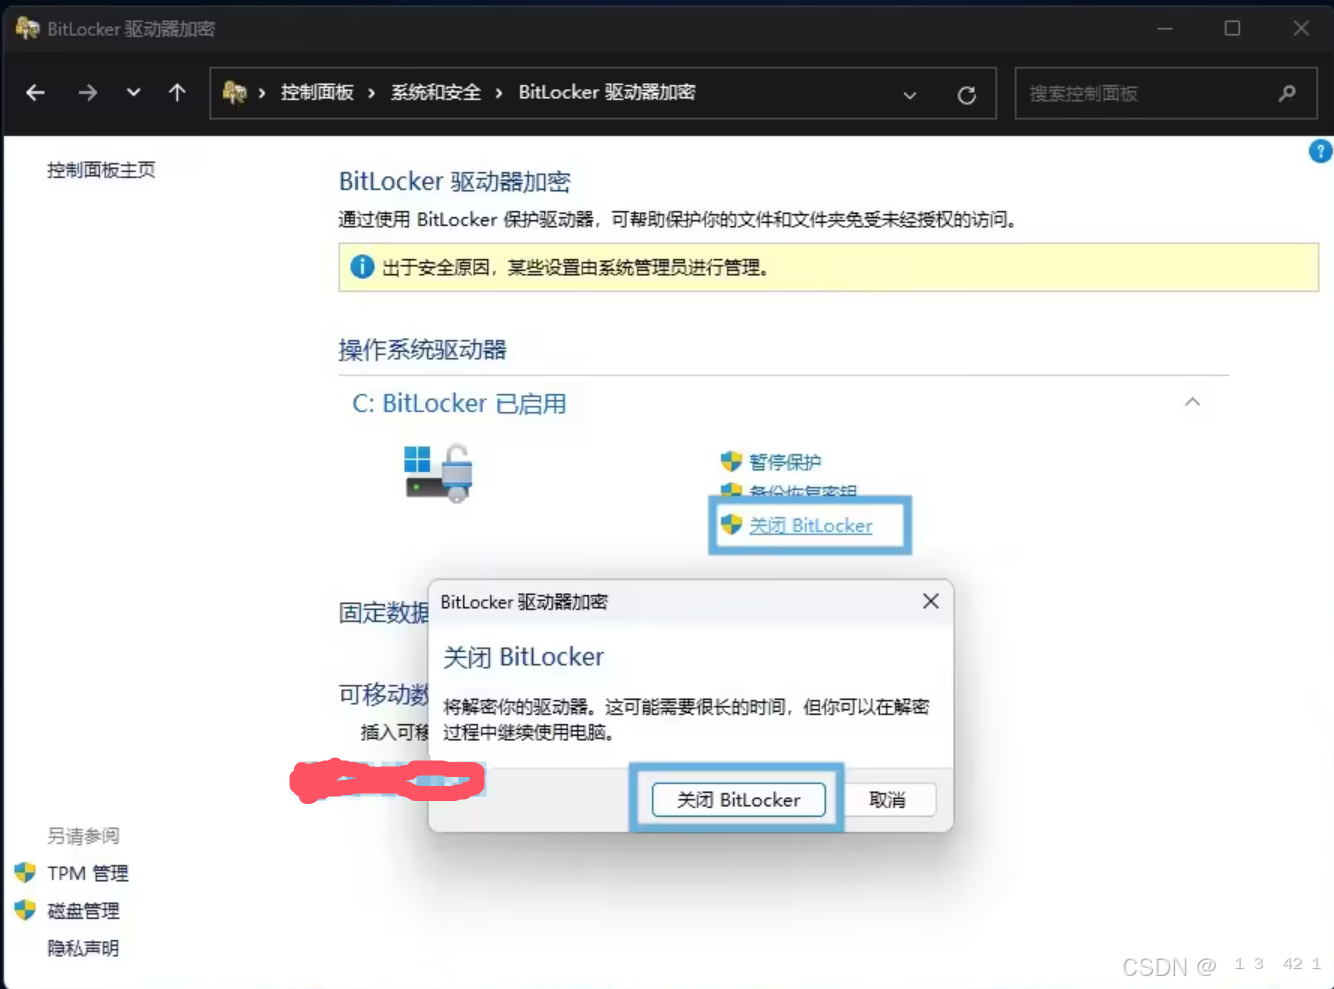Image resolution: width=1334 pixels, height=989 pixels.
Task: Cancel the dialog with 取消 button
Action: click(889, 799)
